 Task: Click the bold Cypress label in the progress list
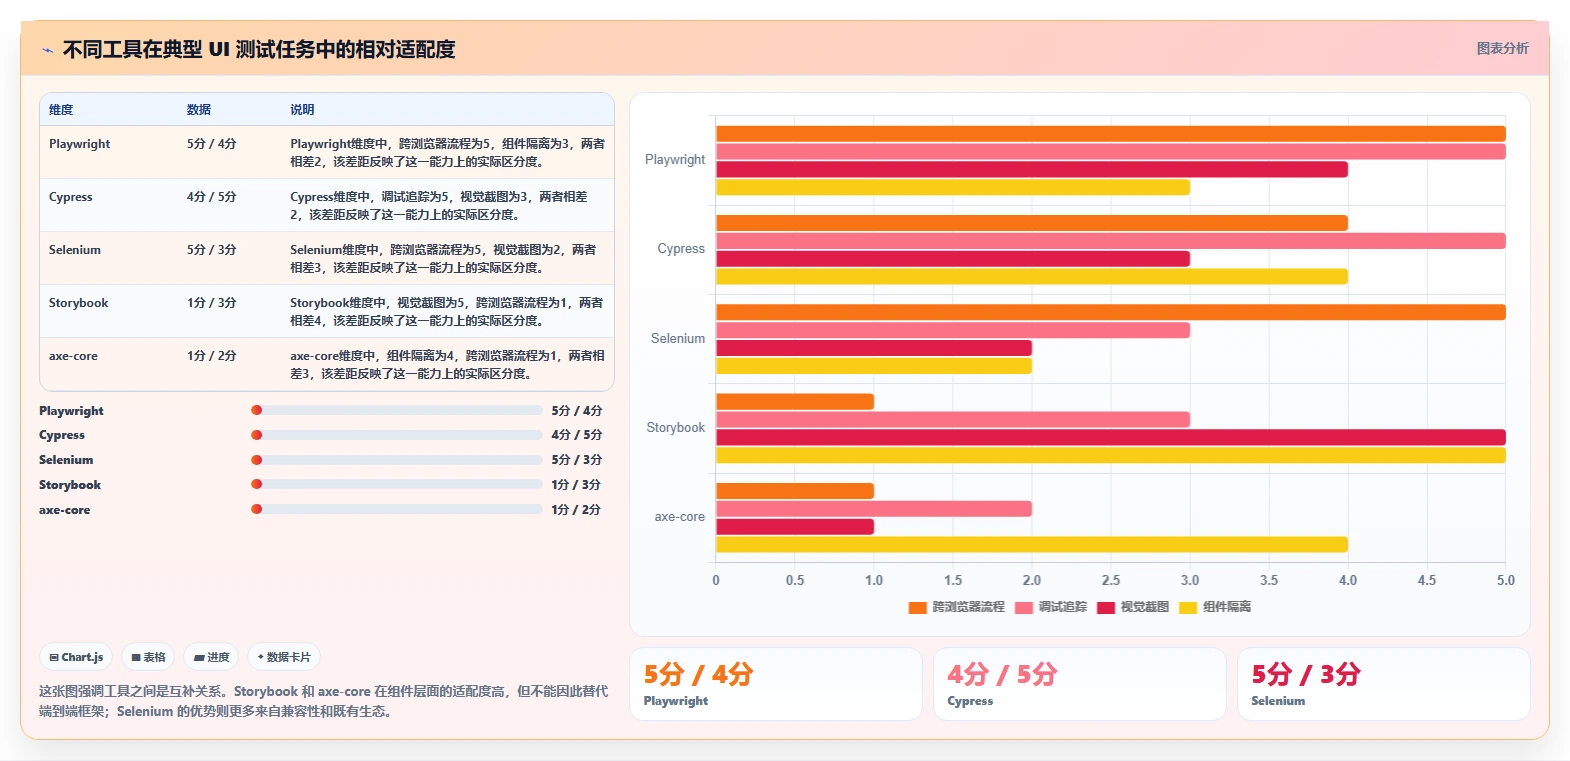(x=62, y=435)
